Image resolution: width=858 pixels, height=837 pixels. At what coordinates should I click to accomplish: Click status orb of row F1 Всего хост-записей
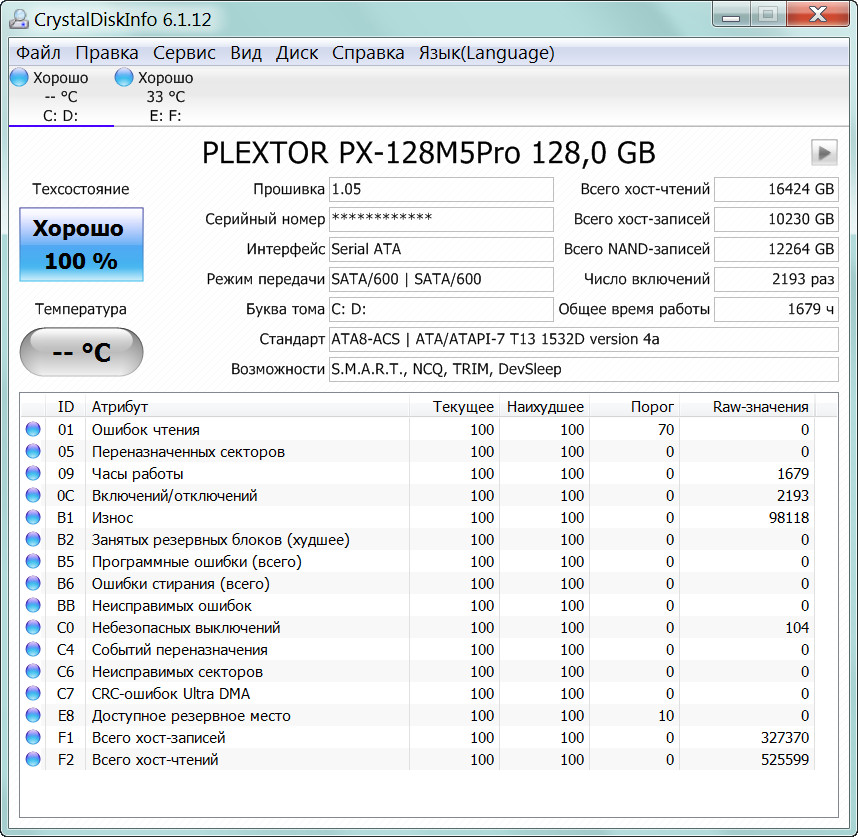click(x=33, y=737)
